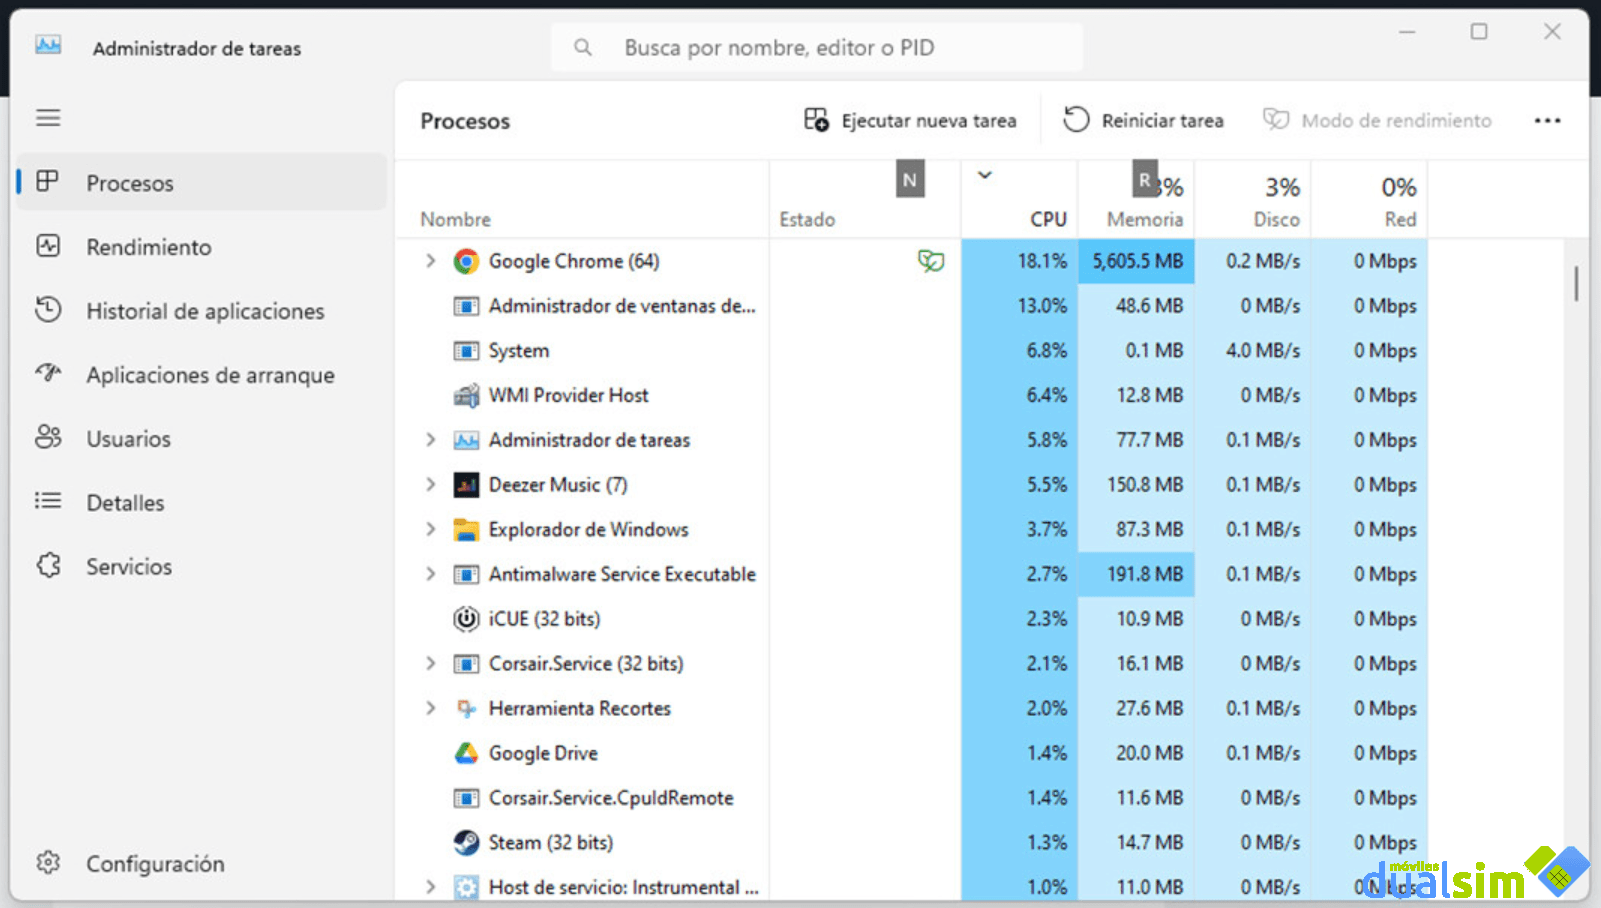Screen dimensions: 1601x908
Task: Sort by the Nombre column header
Action: tap(582, 199)
